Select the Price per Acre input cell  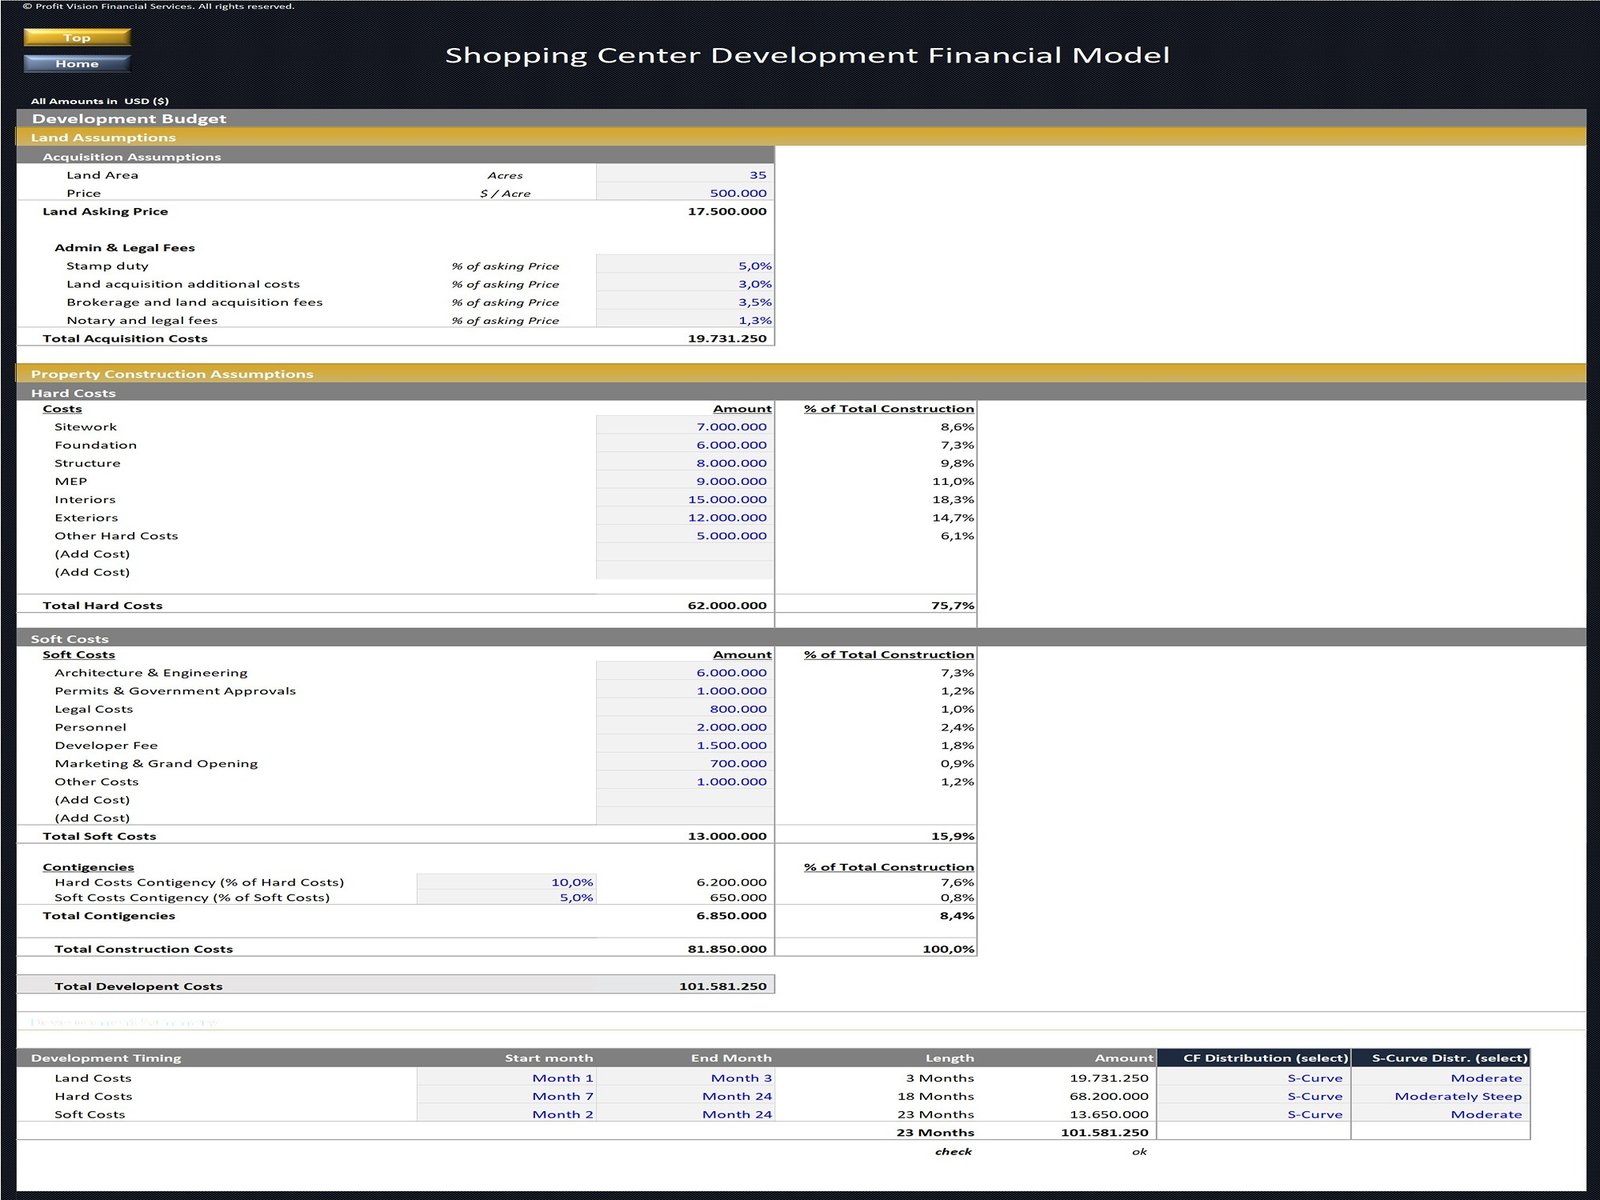pyautogui.click(x=684, y=193)
